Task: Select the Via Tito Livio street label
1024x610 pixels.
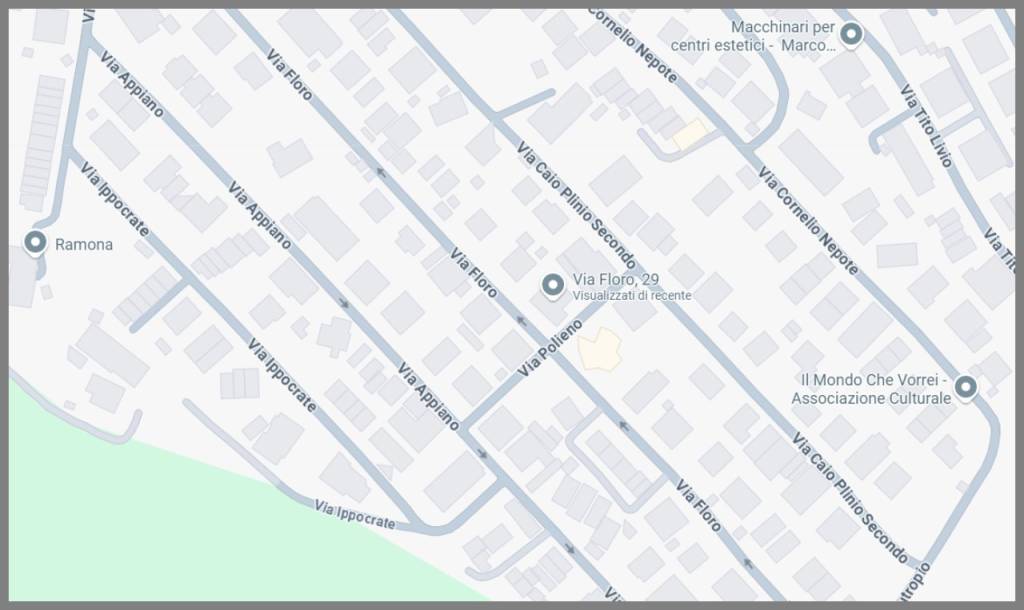Action: coord(926,125)
